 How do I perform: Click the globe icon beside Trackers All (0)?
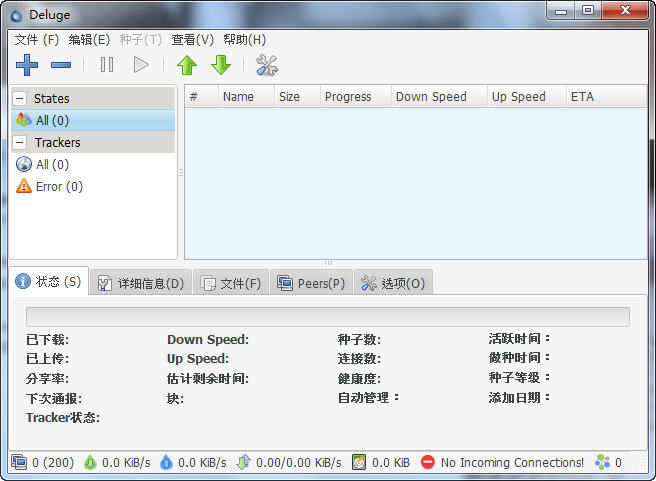point(24,164)
